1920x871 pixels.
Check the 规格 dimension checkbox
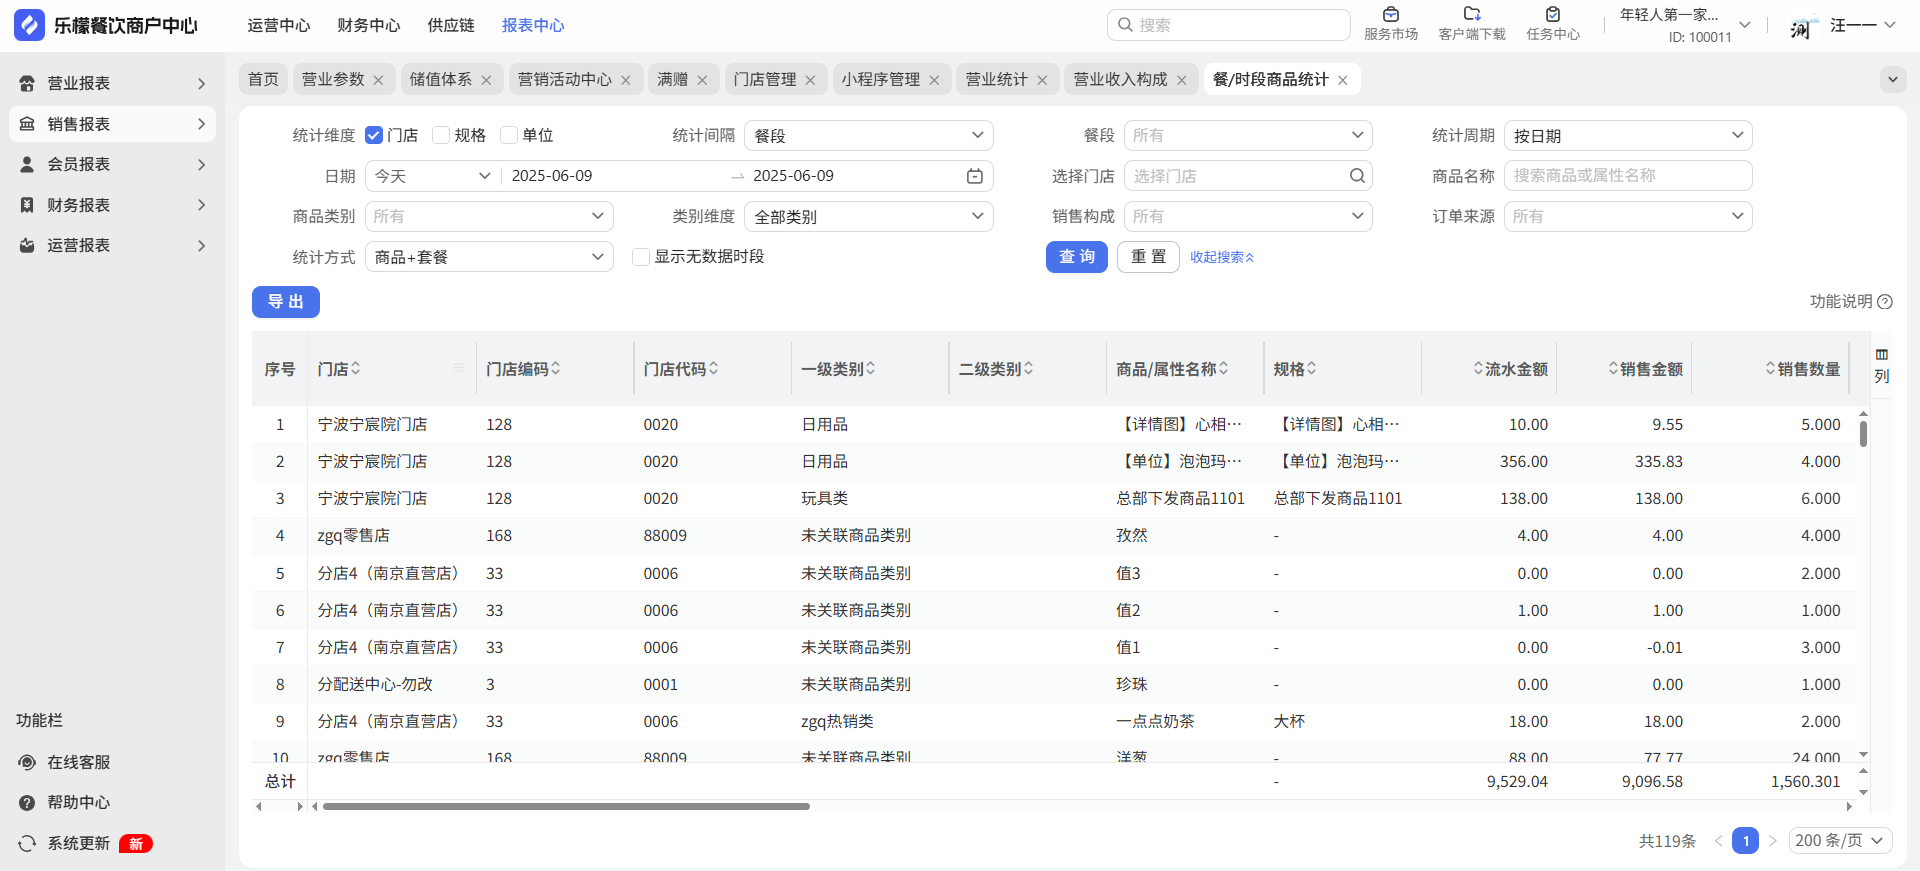pyautogui.click(x=441, y=135)
